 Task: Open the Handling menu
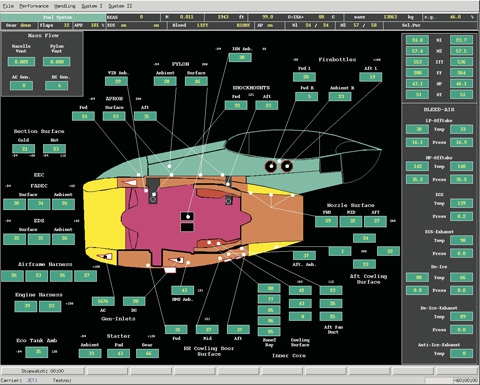tap(65, 6)
